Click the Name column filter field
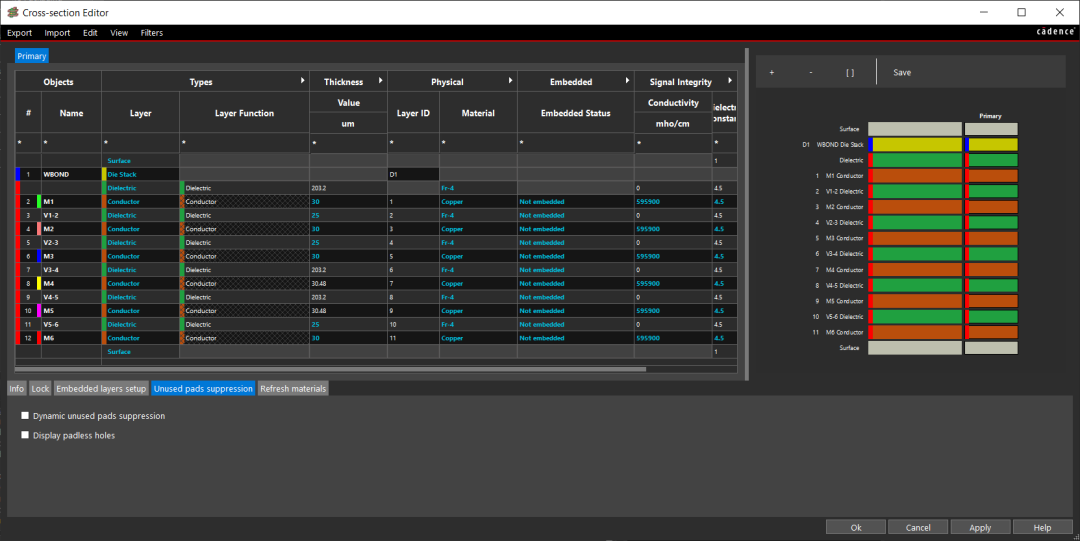 tap(71, 144)
